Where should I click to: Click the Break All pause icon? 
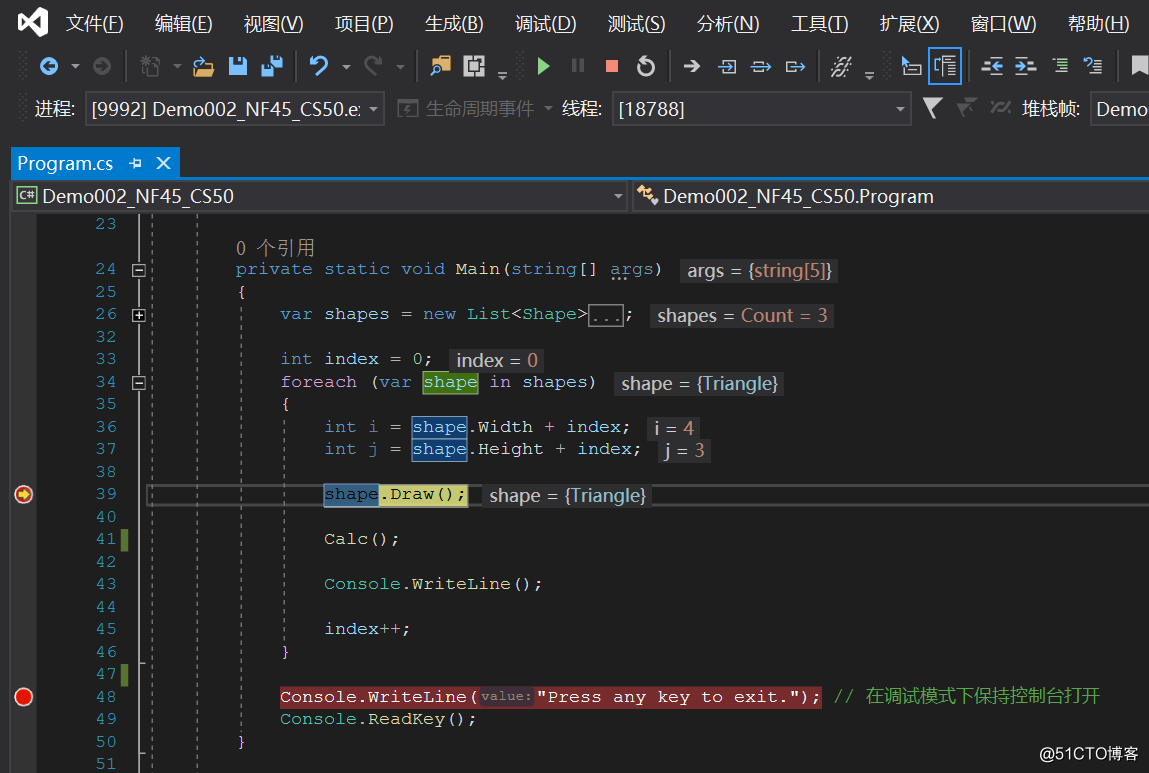click(578, 67)
